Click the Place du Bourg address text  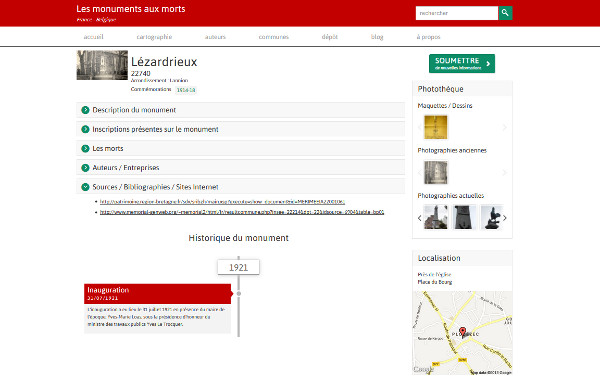(435, 282)
